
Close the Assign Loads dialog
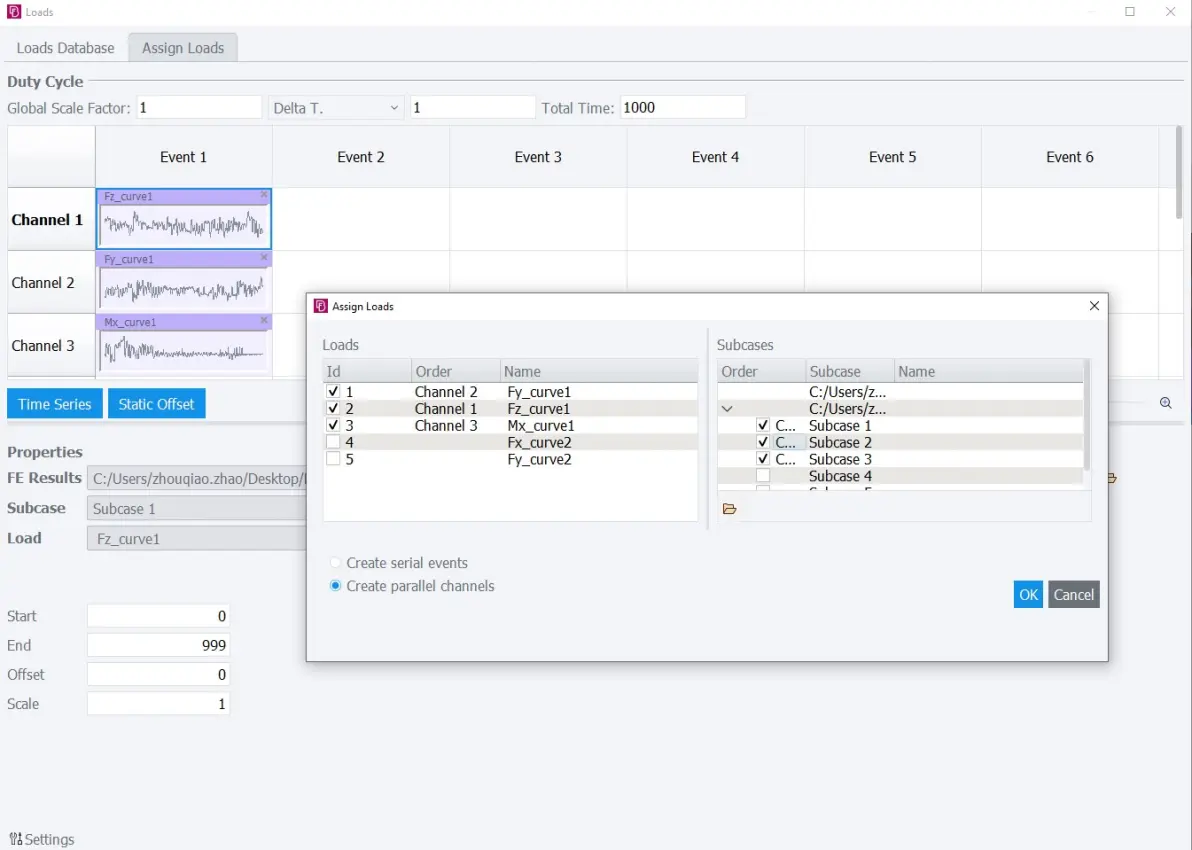[1094, 306]
